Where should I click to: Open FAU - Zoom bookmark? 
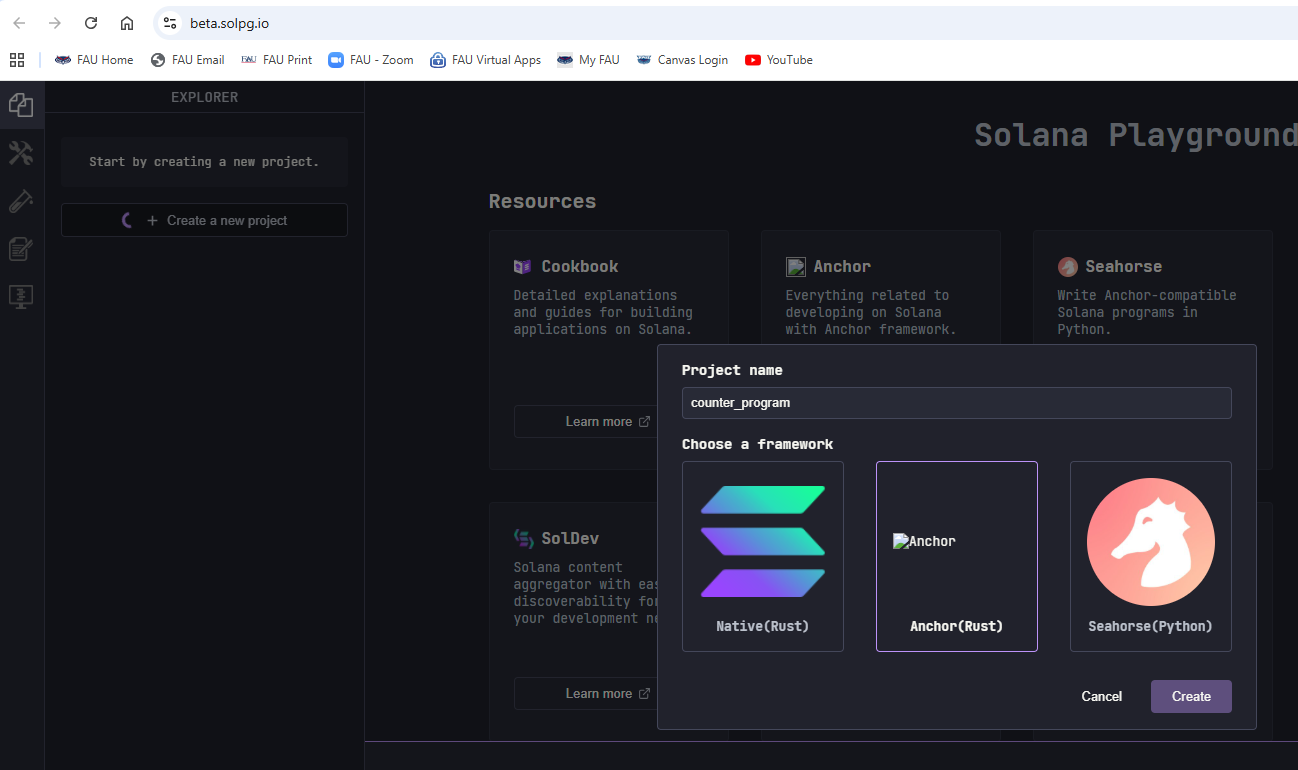(371, 60)
